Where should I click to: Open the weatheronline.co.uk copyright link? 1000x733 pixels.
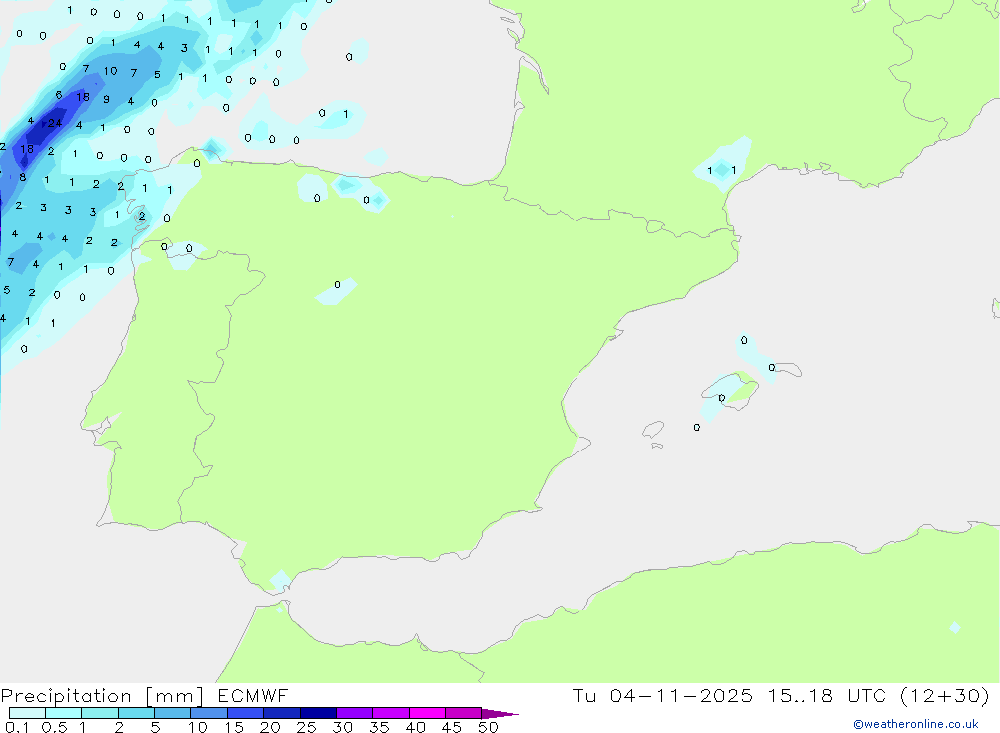coord(916,724)
